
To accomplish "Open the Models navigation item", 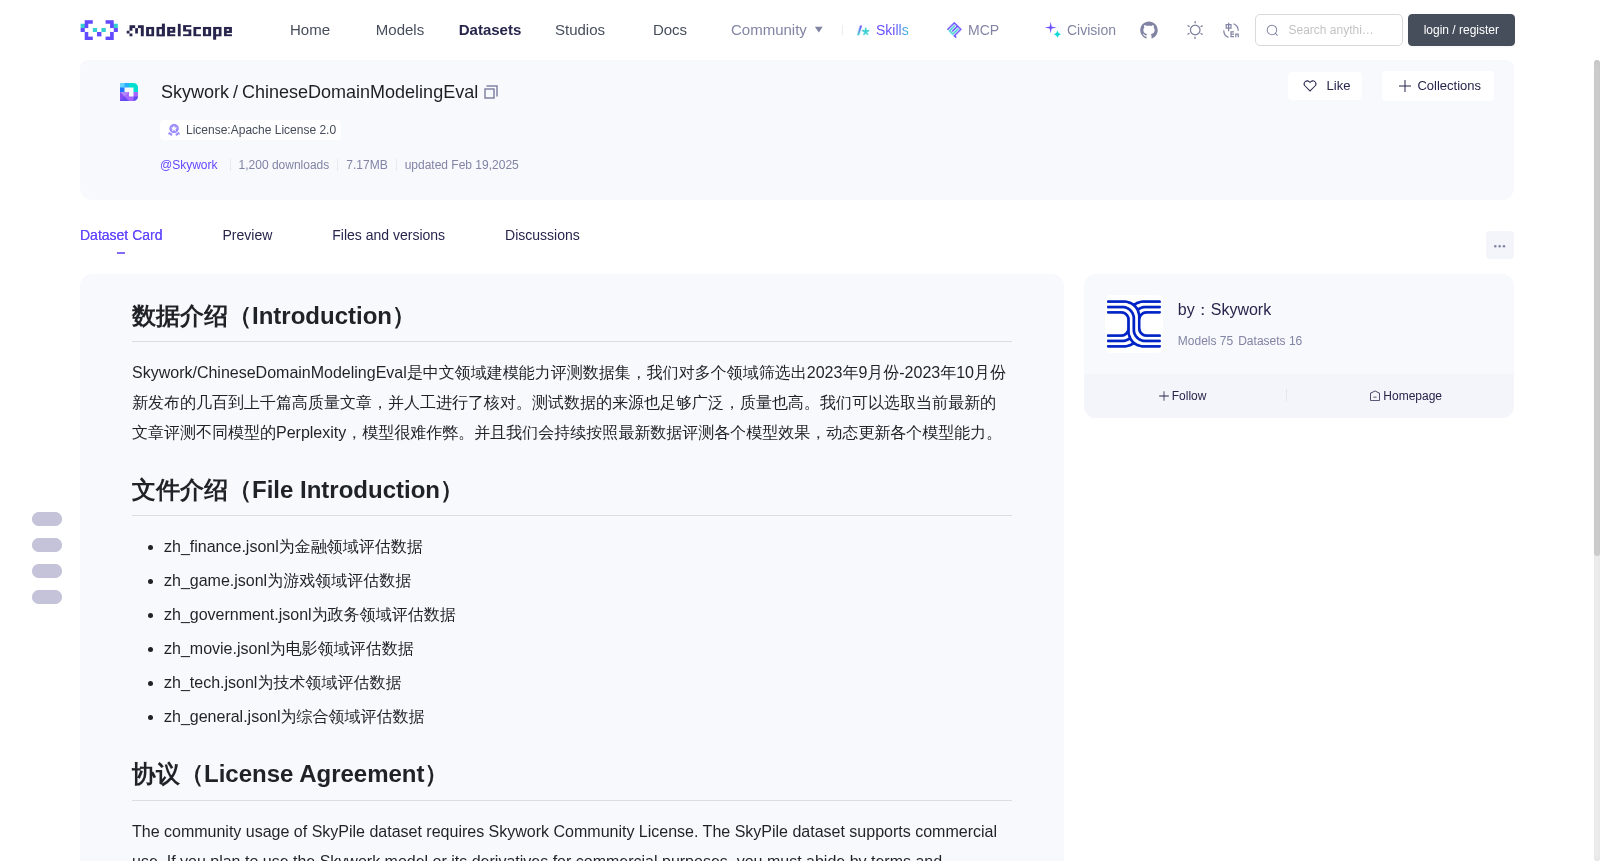I will point(400,30).
